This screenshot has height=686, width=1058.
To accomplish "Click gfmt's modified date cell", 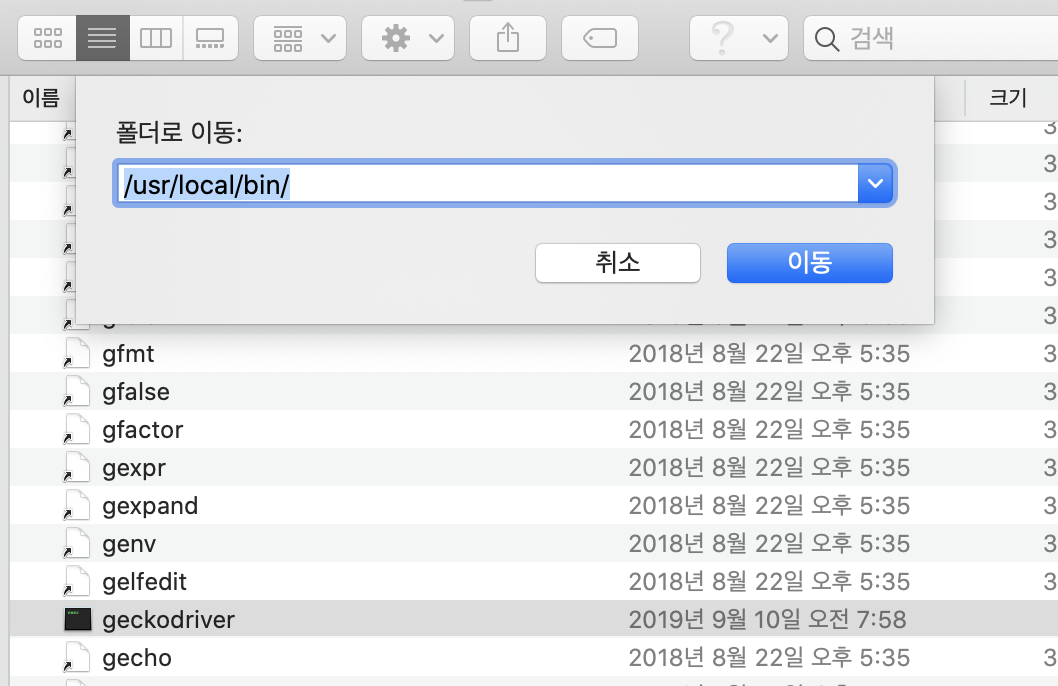I will pos(769,353).
